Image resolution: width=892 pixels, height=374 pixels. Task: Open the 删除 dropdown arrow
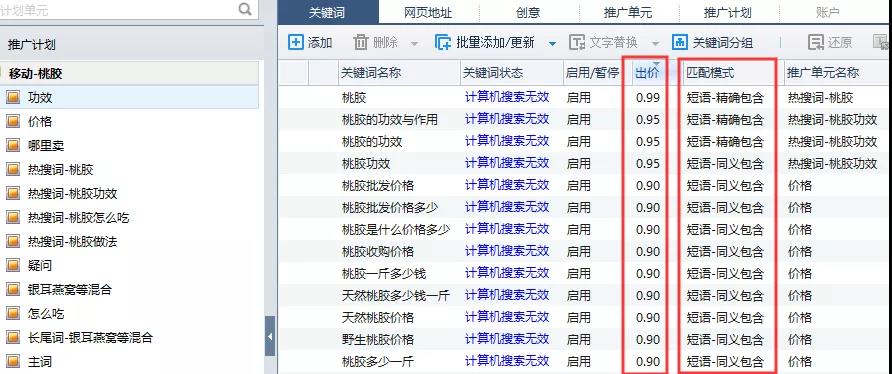point(415,43)
